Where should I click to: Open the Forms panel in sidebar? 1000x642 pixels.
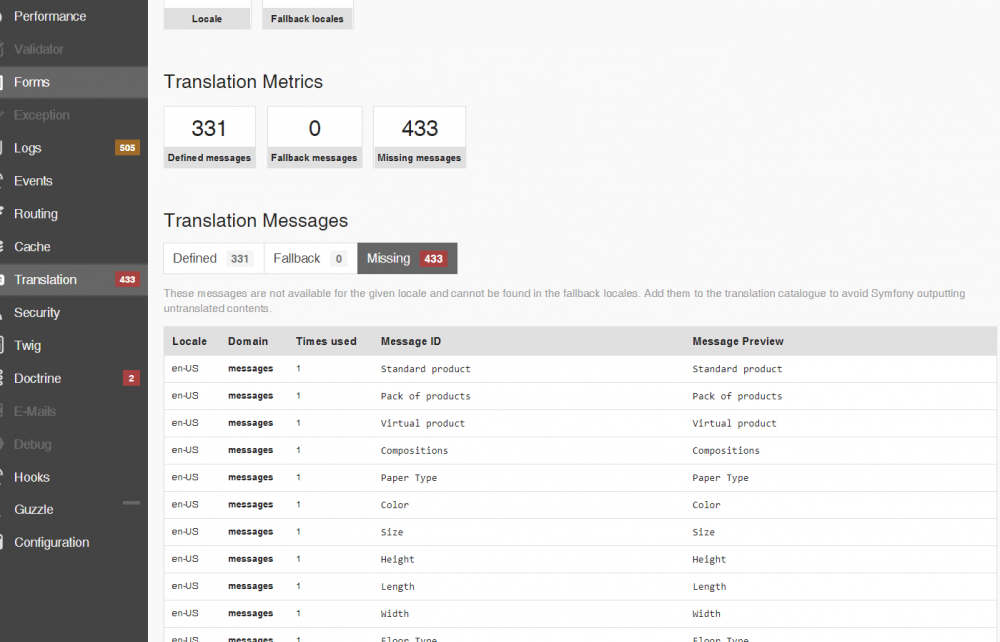[x=73, y=82]
